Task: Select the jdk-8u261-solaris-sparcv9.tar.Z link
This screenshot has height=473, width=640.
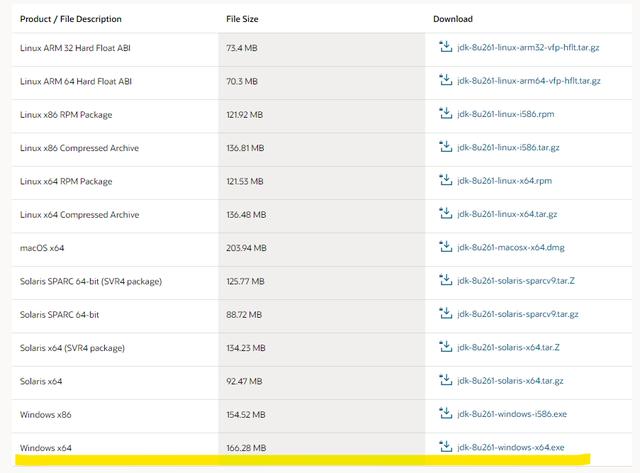Action: [516, 281]
